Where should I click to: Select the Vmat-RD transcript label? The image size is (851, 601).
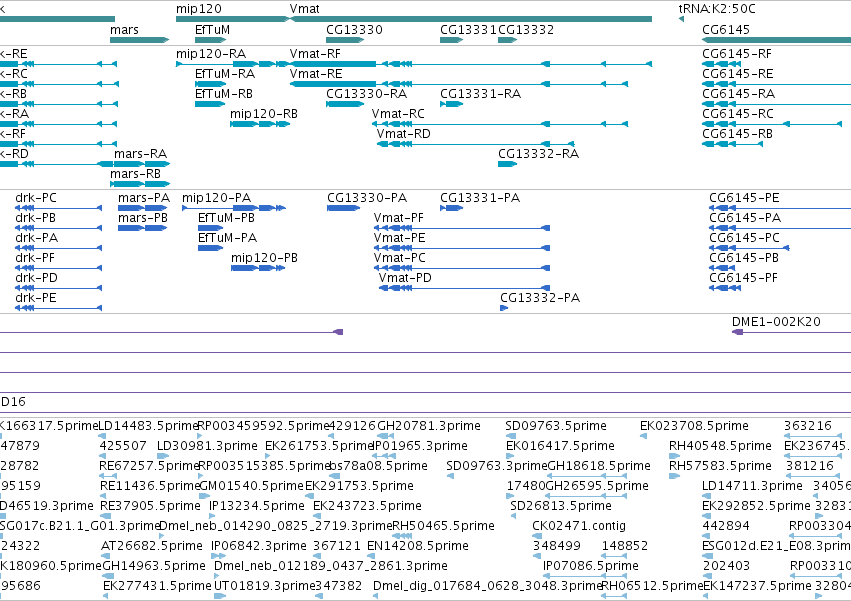click(404, 134)
